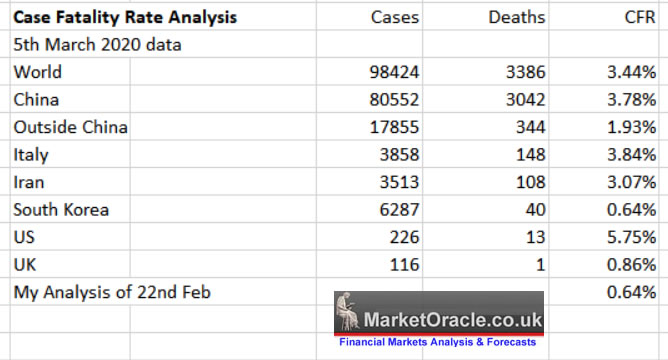Screen dimensions: 668x360
Task: Click the '5th March 2020 data' cell
Action: click(163, 44)
